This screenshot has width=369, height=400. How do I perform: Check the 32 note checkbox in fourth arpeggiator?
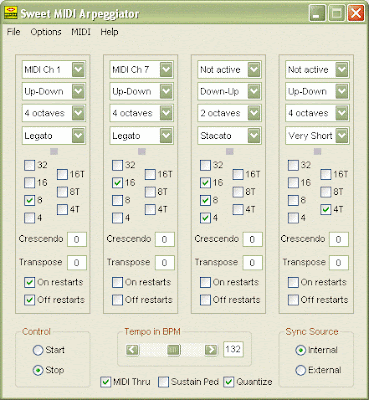[x=293, y=165]
